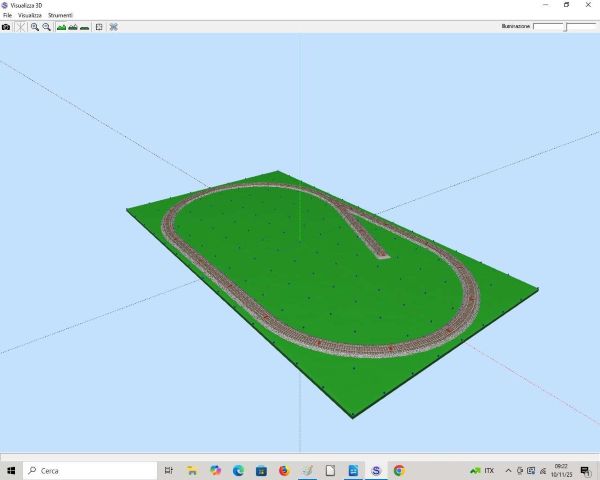600x480 pixels.
Task: Open the Visualizza menu
Action: (x=29, y=15)
